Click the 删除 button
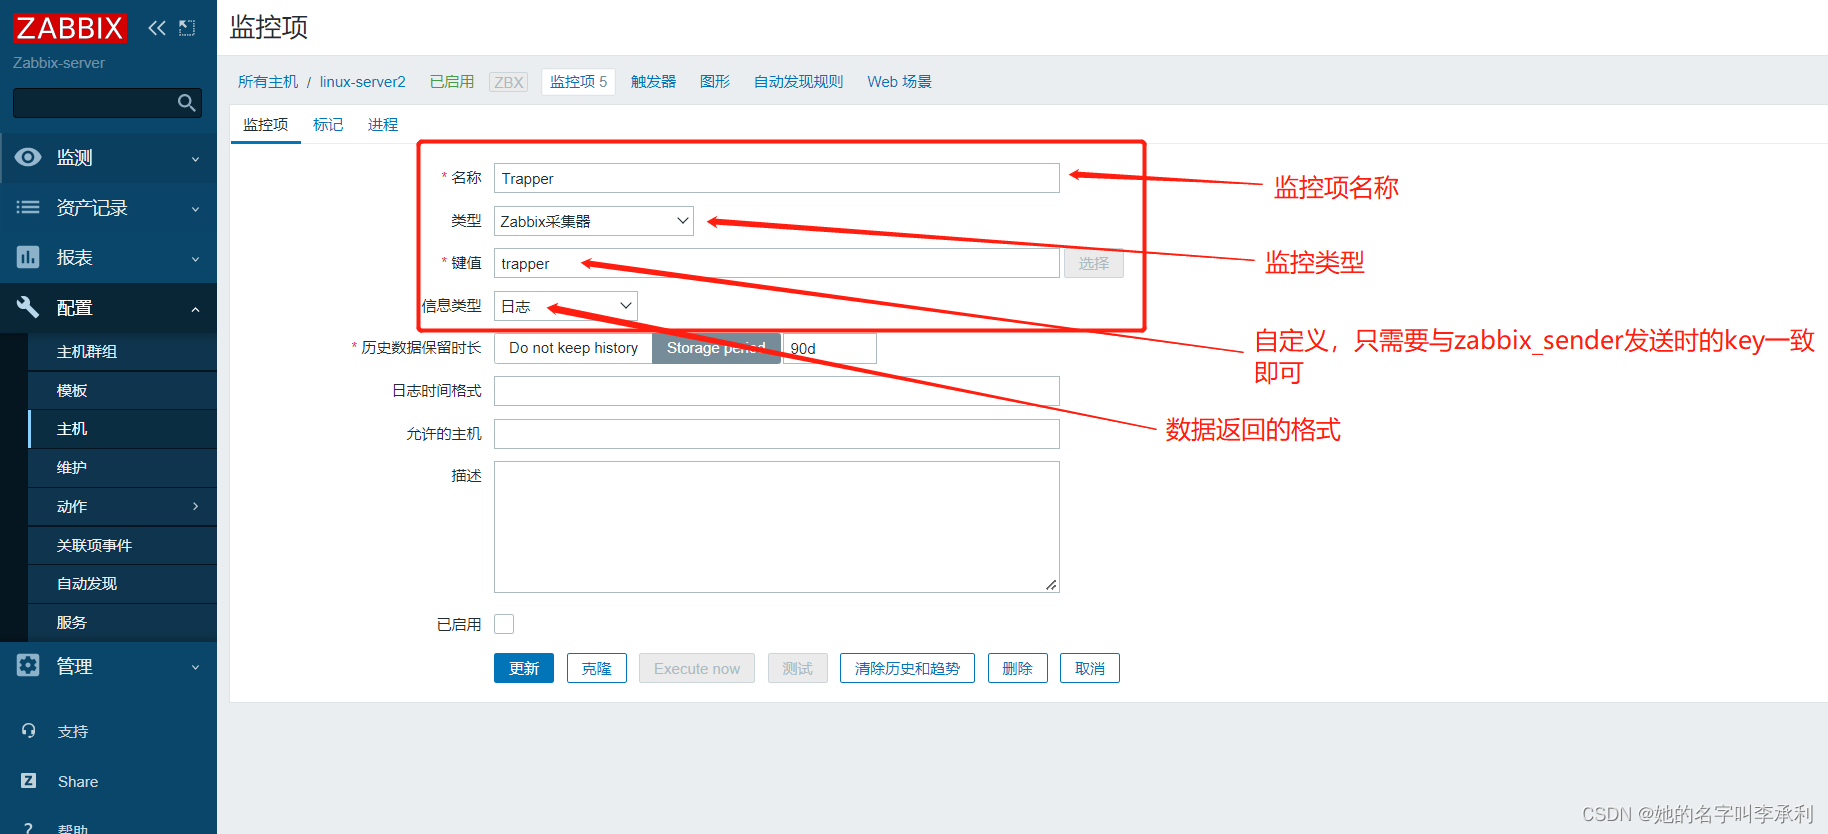Screen dimensions: 1828x834 pyautogui.click(x=1018, y=668)
